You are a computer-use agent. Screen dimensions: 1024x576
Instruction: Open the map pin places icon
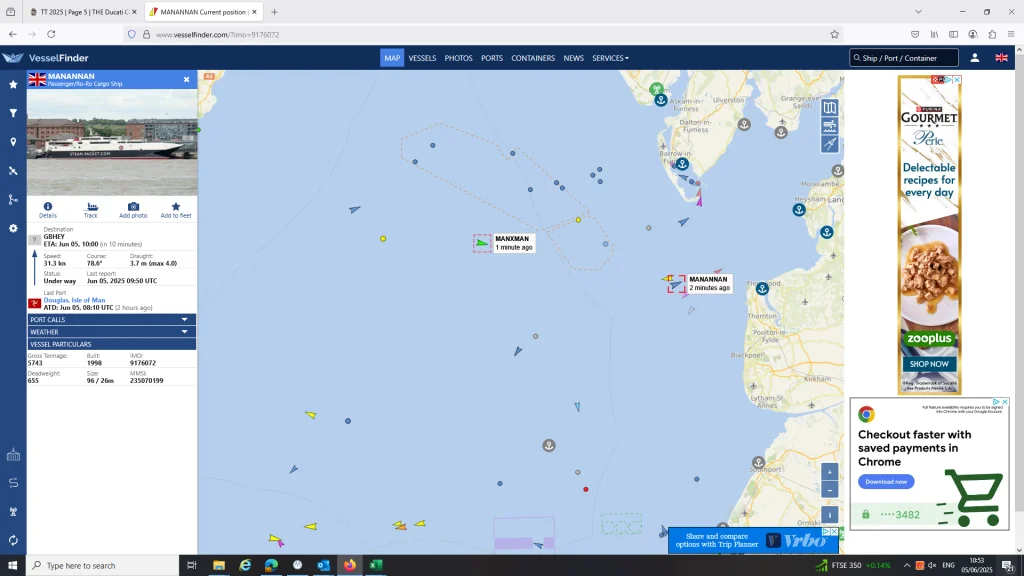tap(13, 142)
